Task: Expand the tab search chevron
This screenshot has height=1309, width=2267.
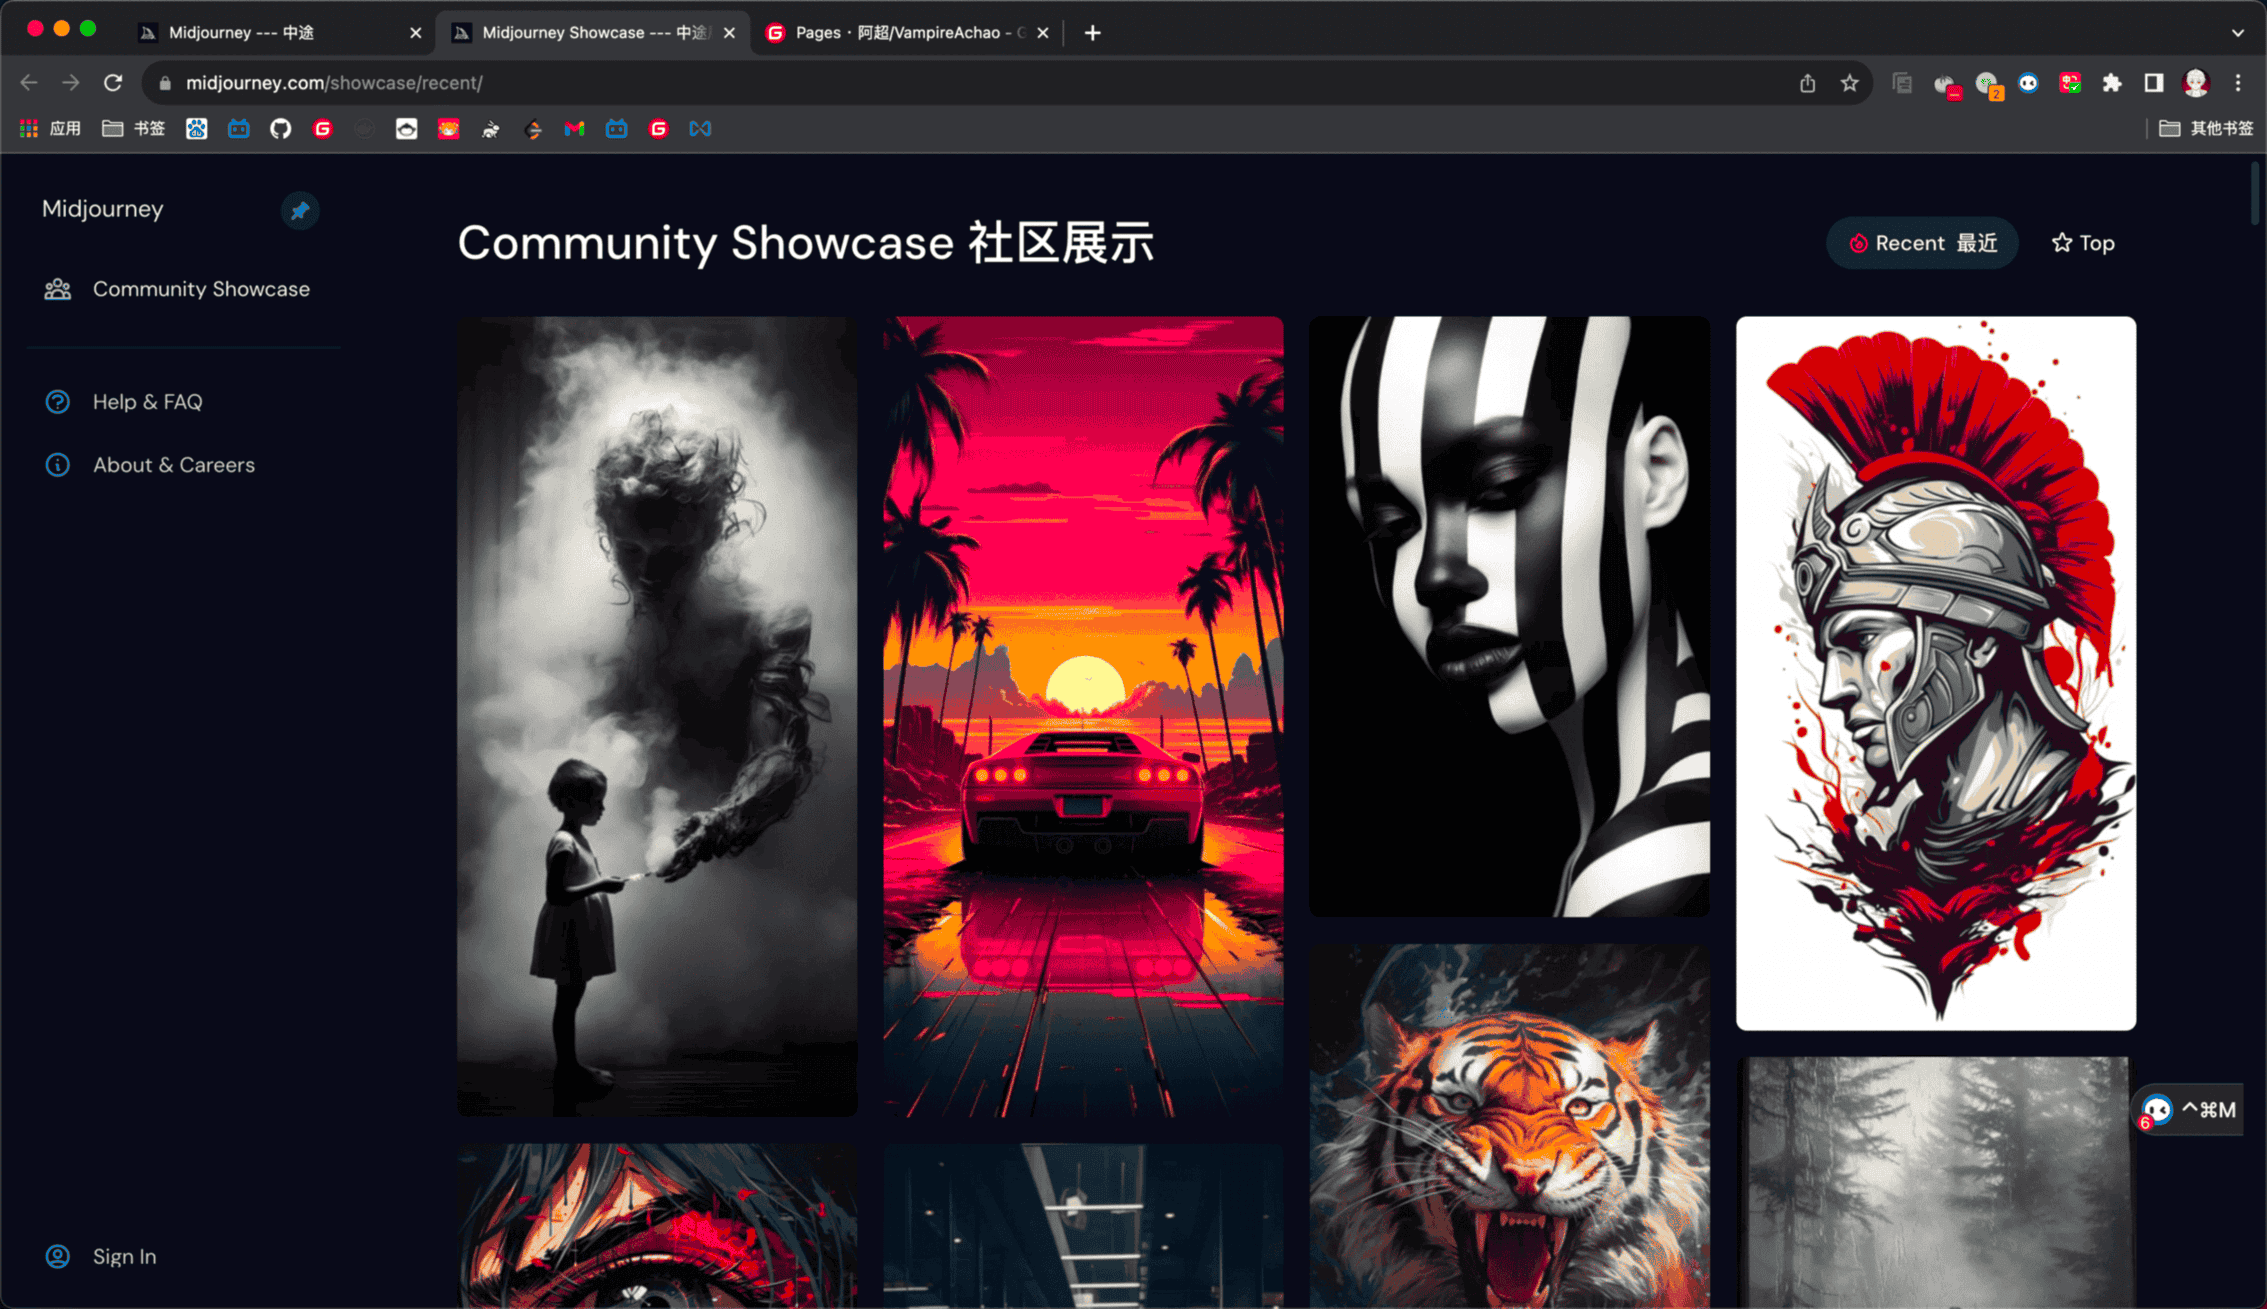Action: (2237, 33)
